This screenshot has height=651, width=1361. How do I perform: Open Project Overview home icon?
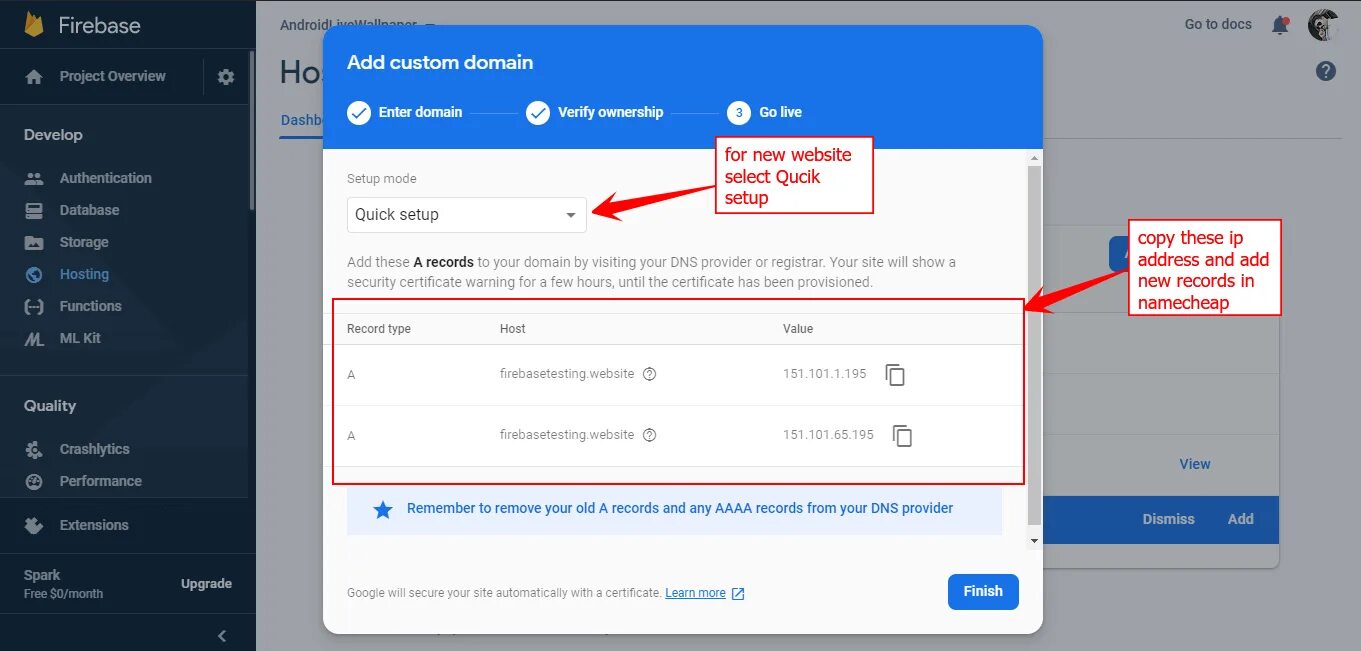pyautogui.click(x=34, y=77)
